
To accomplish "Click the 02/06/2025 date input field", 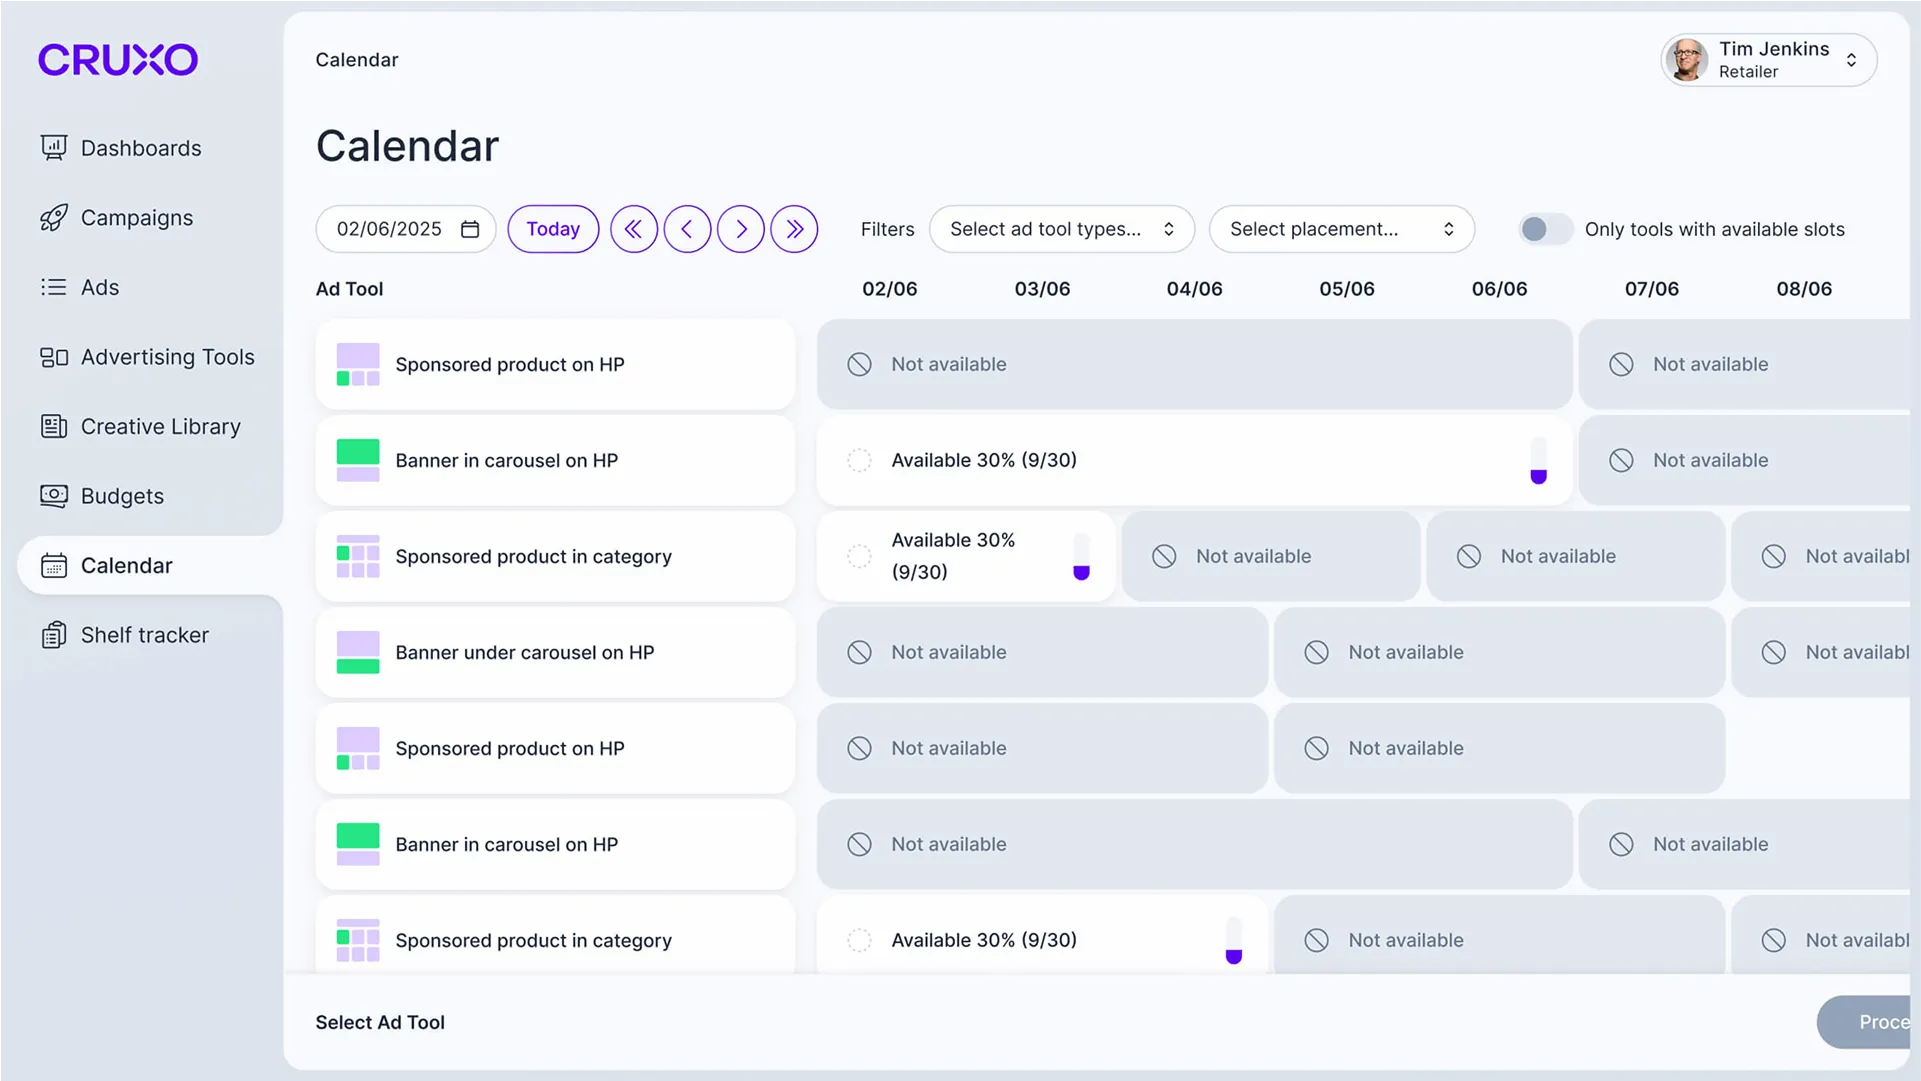I will point(389,229).
